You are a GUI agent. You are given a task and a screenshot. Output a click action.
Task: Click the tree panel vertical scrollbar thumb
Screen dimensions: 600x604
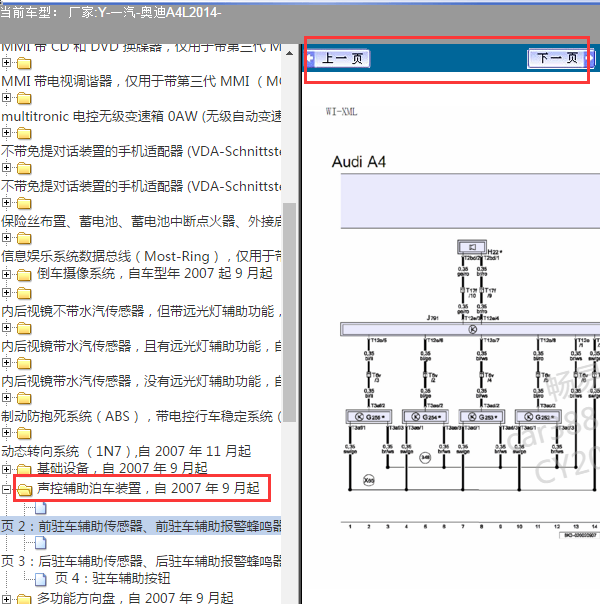[289, 312]
